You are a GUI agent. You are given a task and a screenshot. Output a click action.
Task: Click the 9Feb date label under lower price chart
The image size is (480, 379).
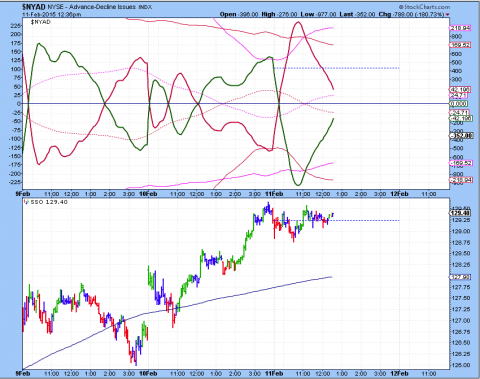point(23,373)
